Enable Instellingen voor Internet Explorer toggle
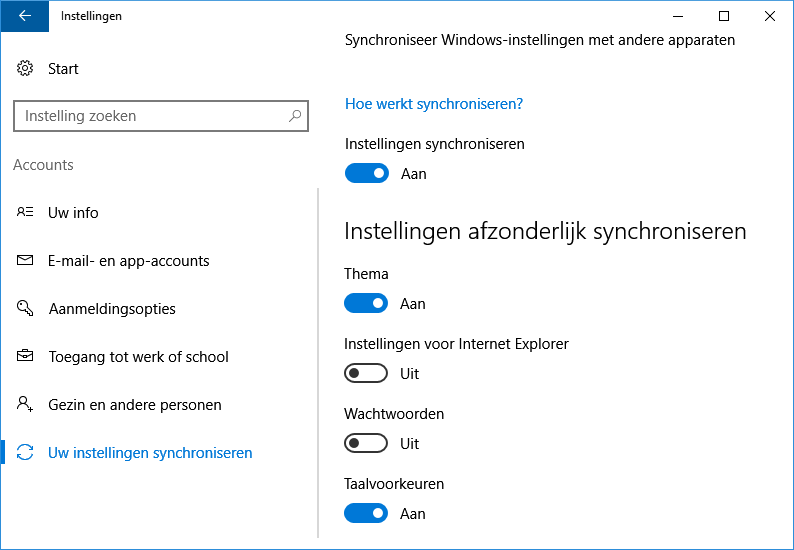 coord(366,374)
